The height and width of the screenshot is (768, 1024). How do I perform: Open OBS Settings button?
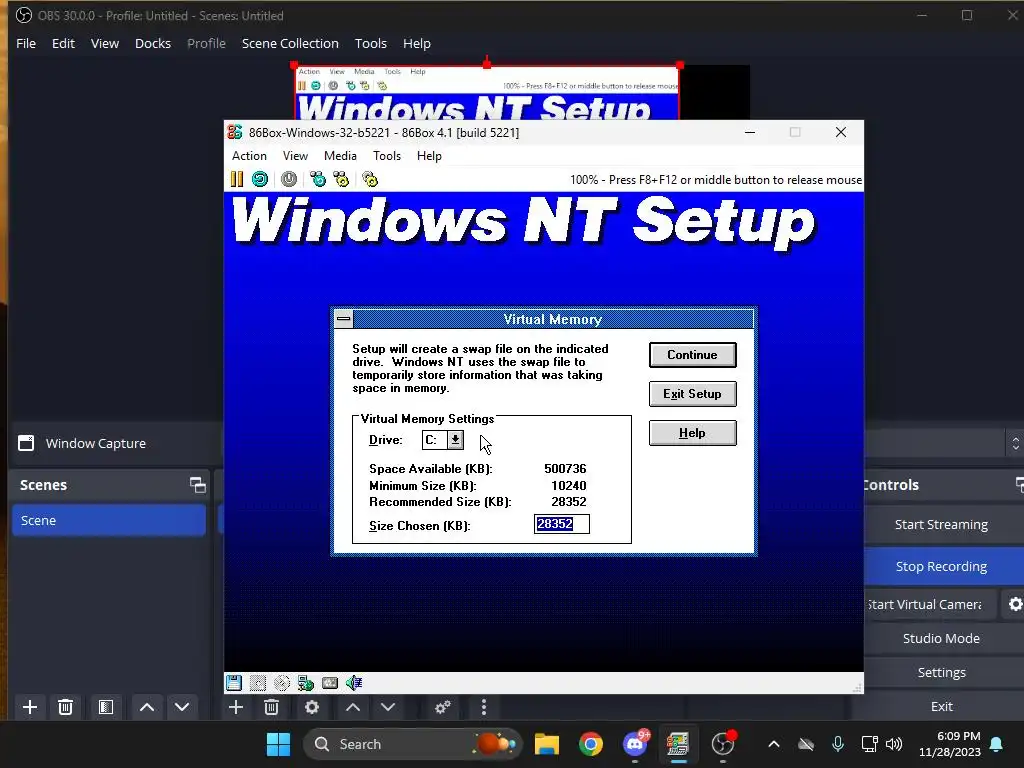[941, 672]
